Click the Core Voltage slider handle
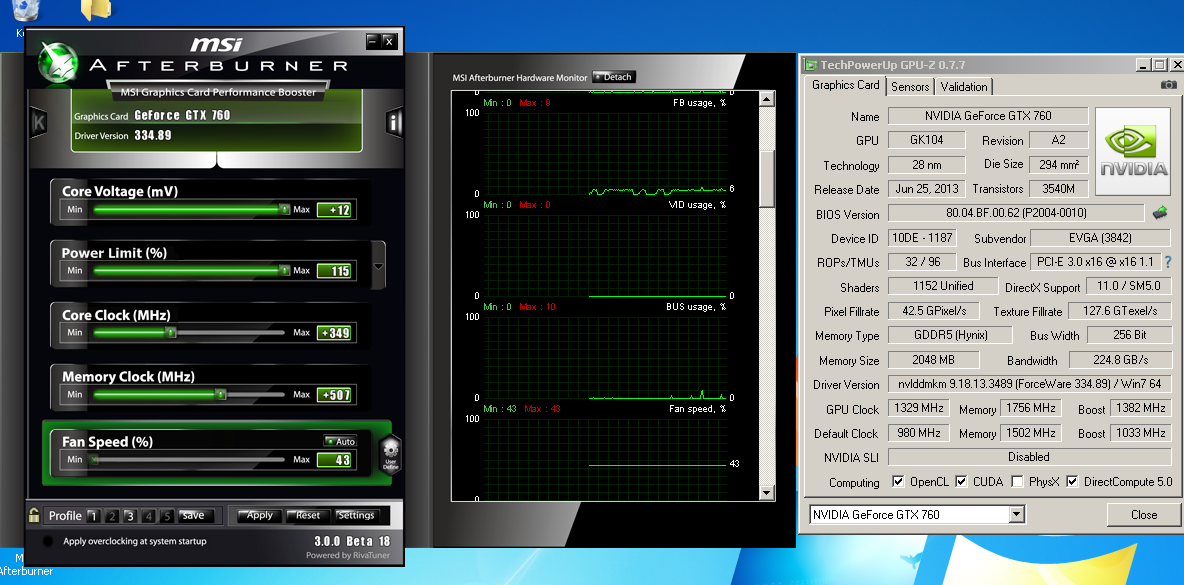The image size is (1184, 585). coord(285,209)
